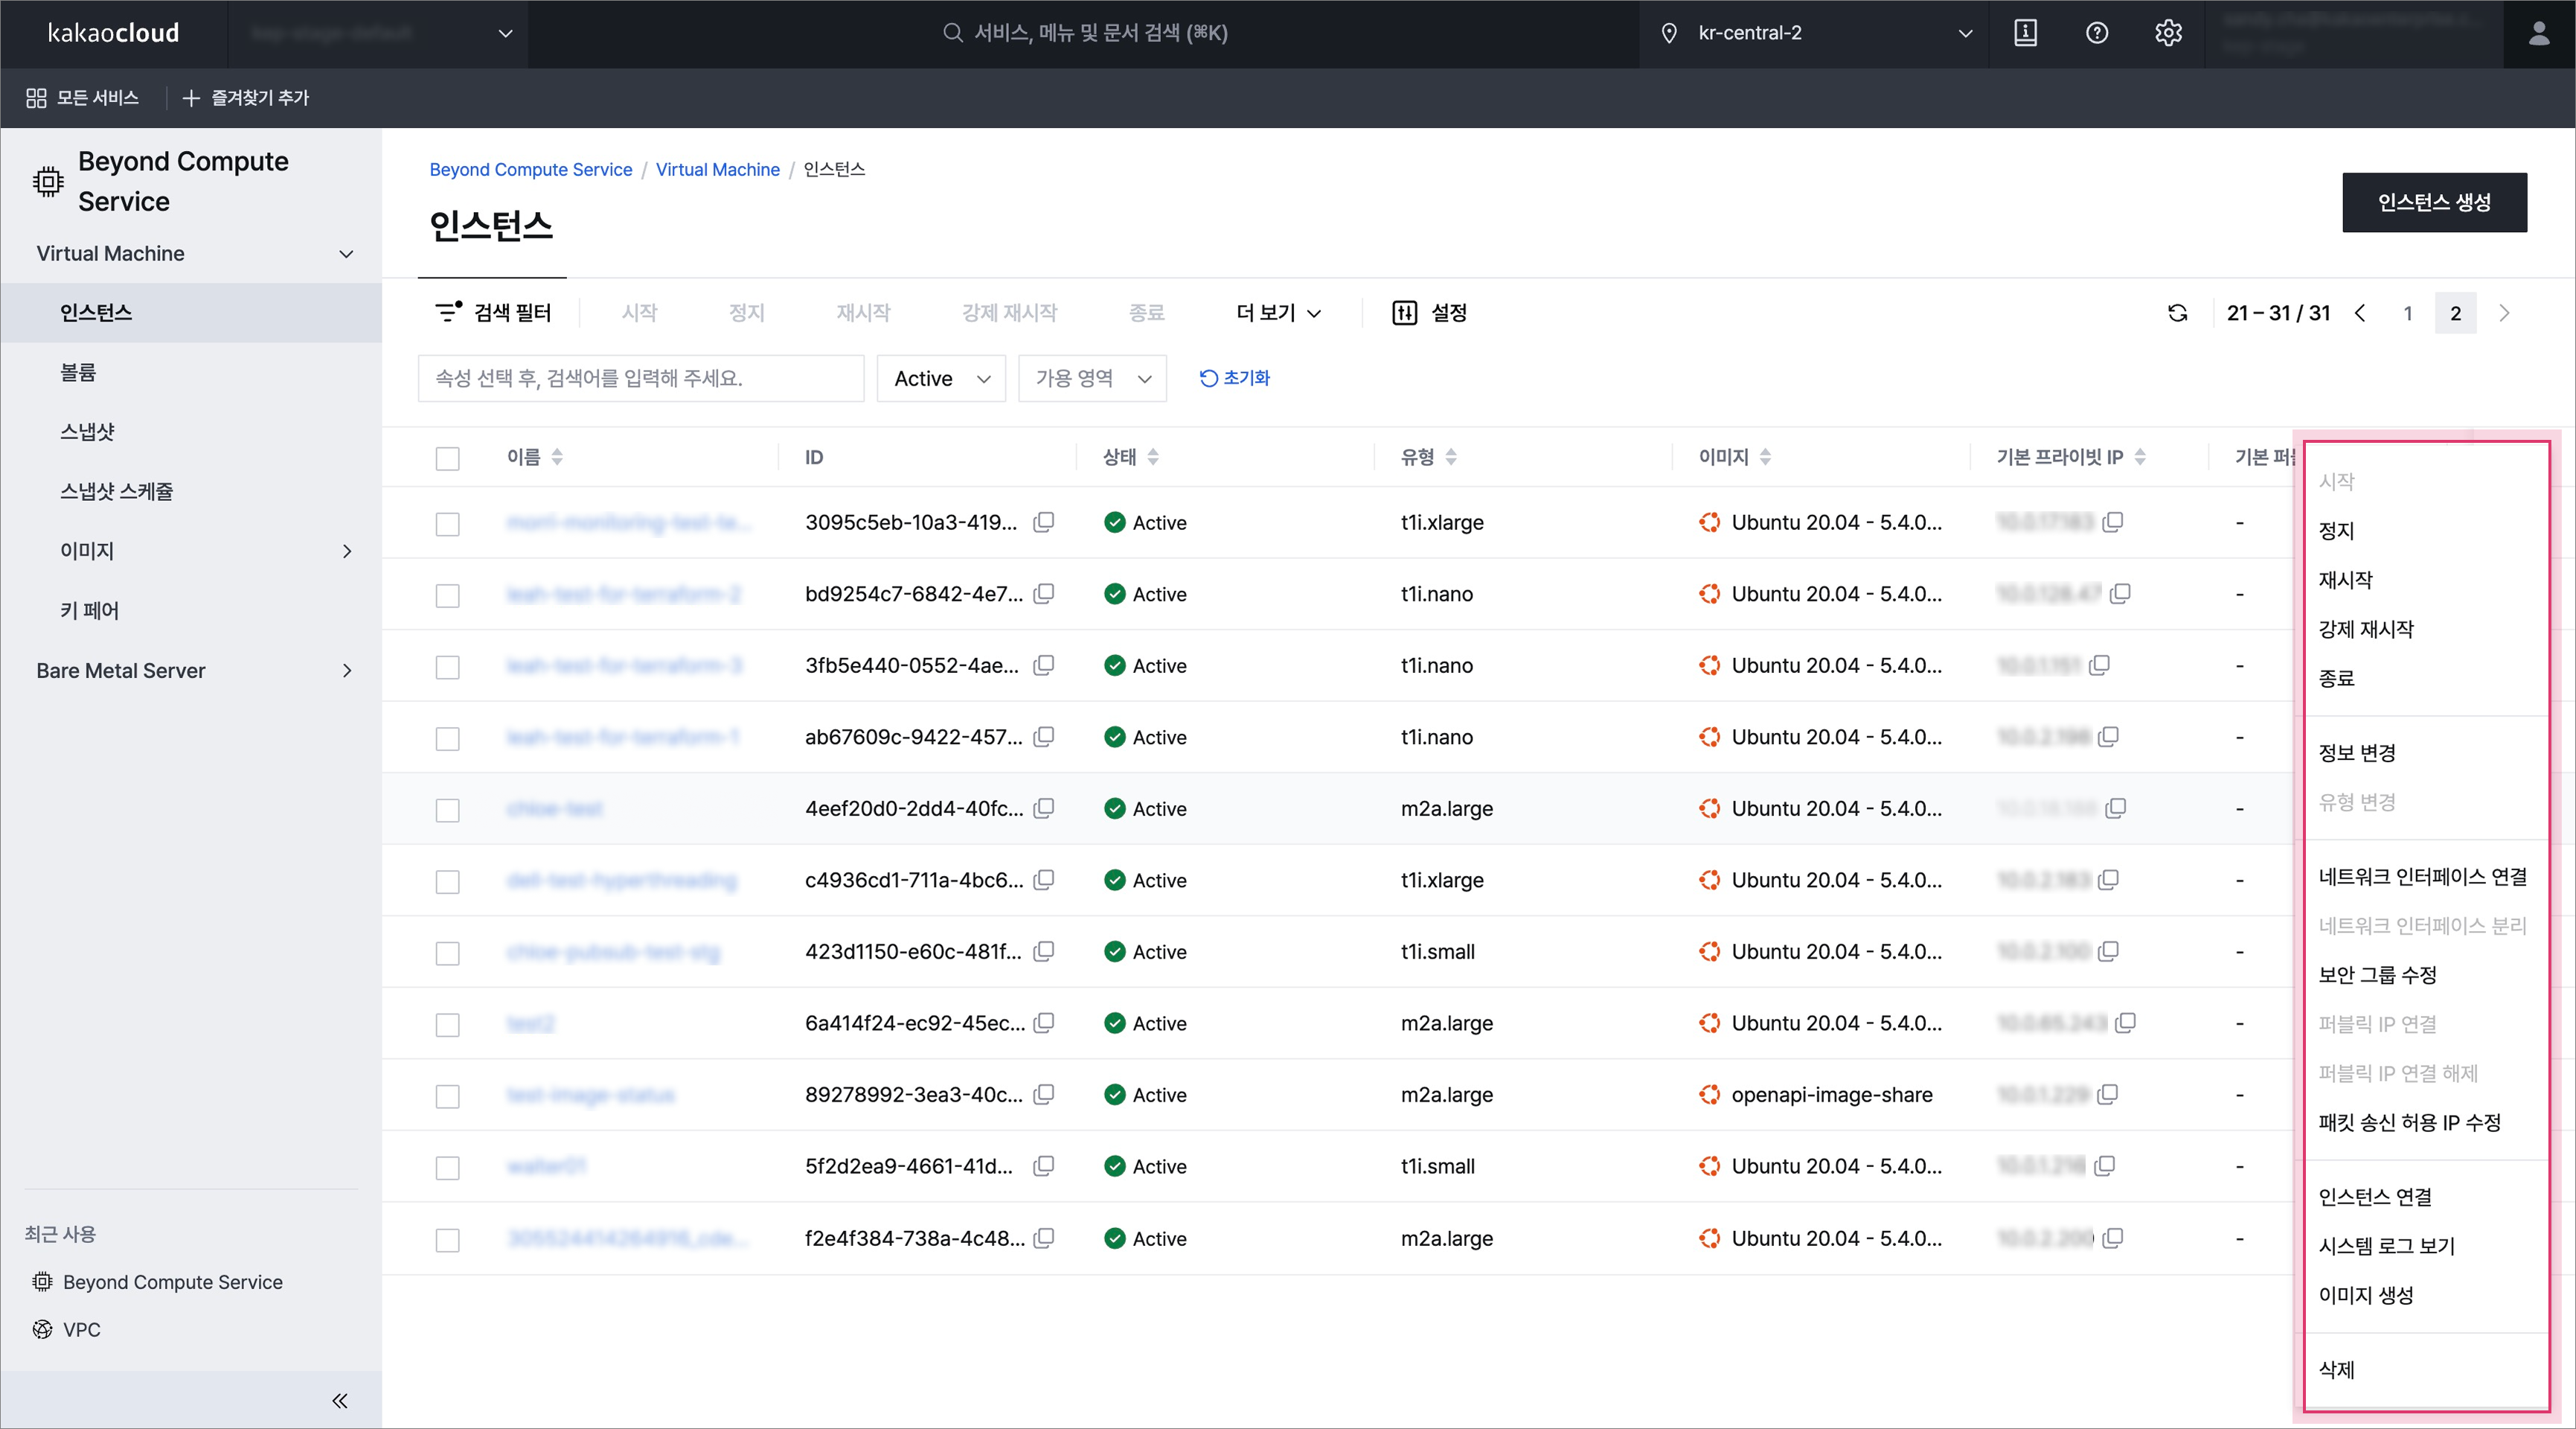Screen dimensions: 2576x1429
Task: Focus the attribute search filter field
Action: tap(640, 378)
